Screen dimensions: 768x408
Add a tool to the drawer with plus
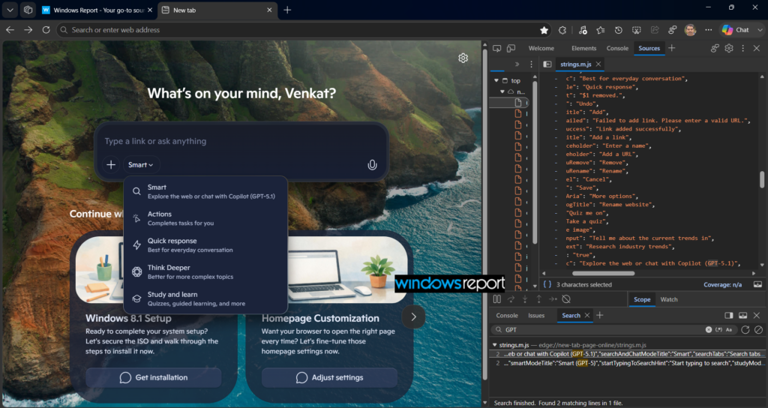[x=600, y=315]
